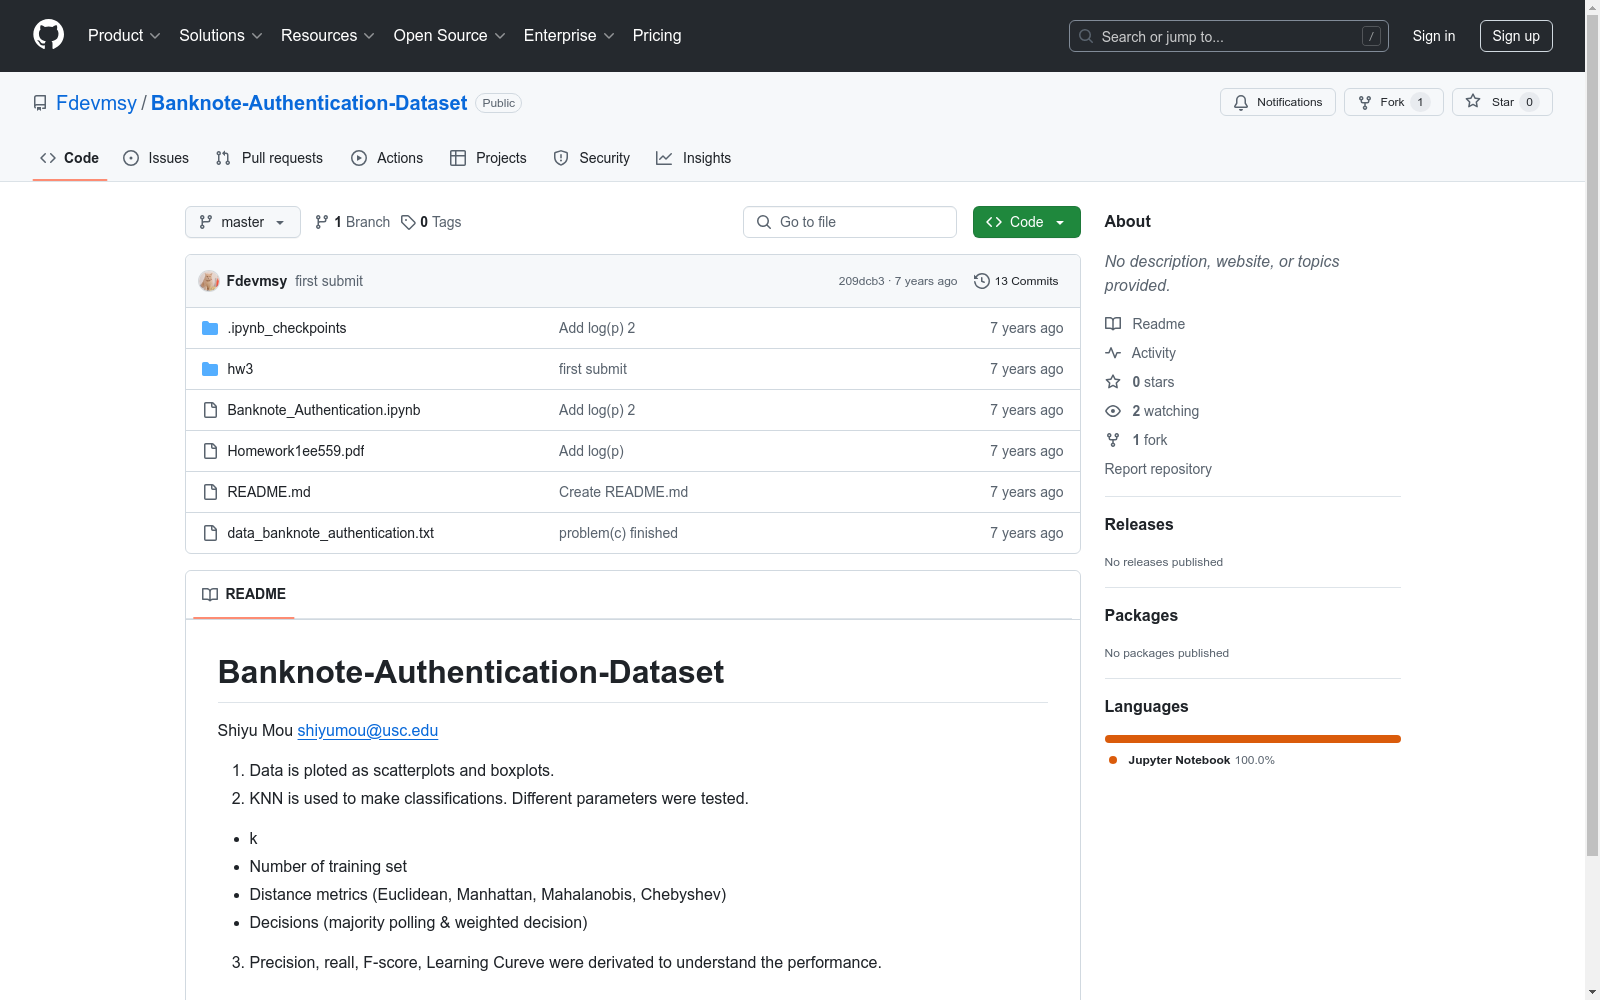Image resolution: width=1600 pixels, height=1000 pixels.
Task: Click the Go to file field
Action: pyautogui.click(x=850, y=222)
